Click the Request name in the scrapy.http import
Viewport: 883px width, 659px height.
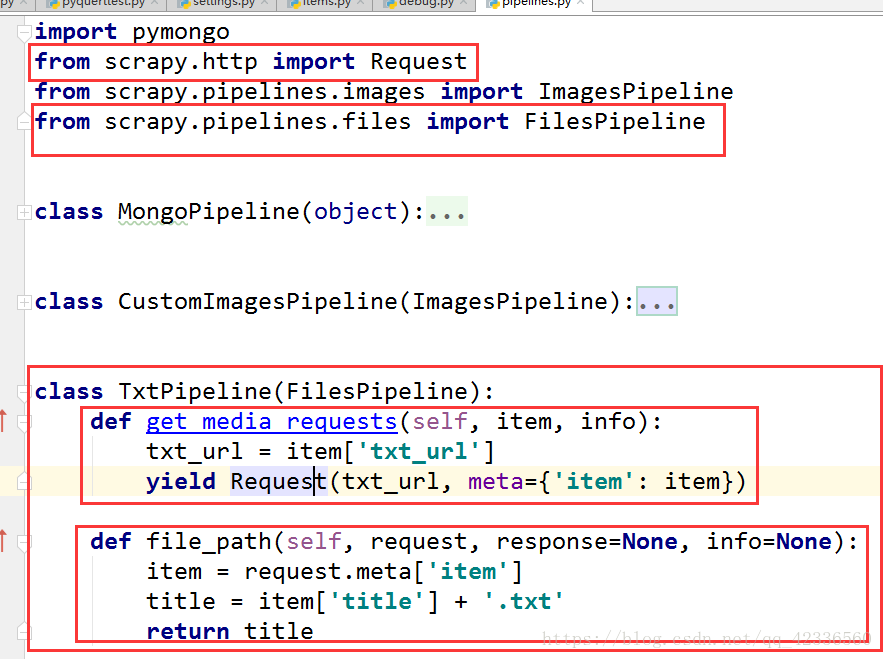pyautogui.click(x=418, y=61)
